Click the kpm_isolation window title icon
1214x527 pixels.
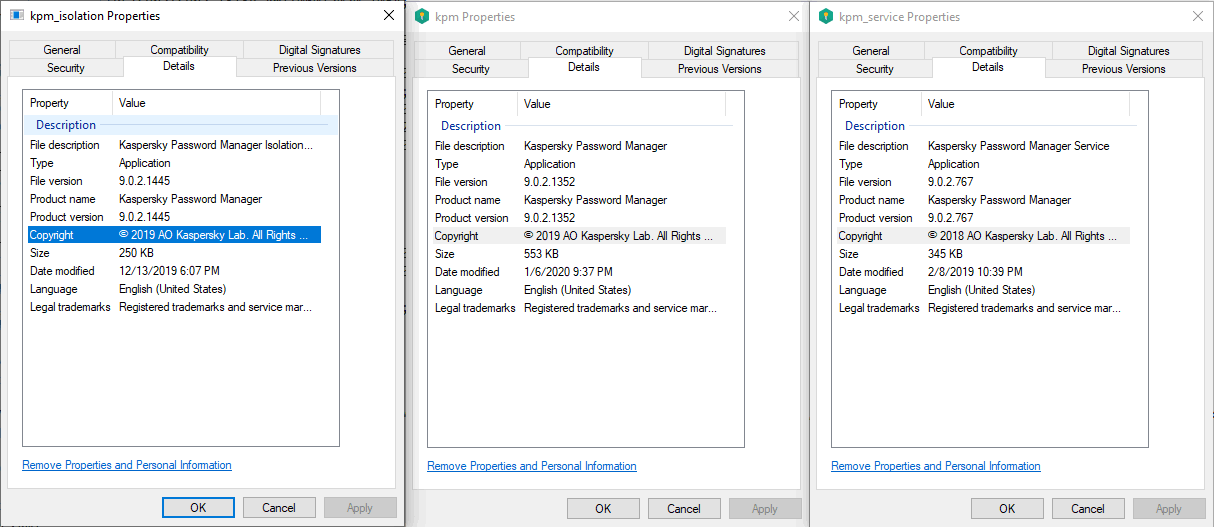(17, 16)
